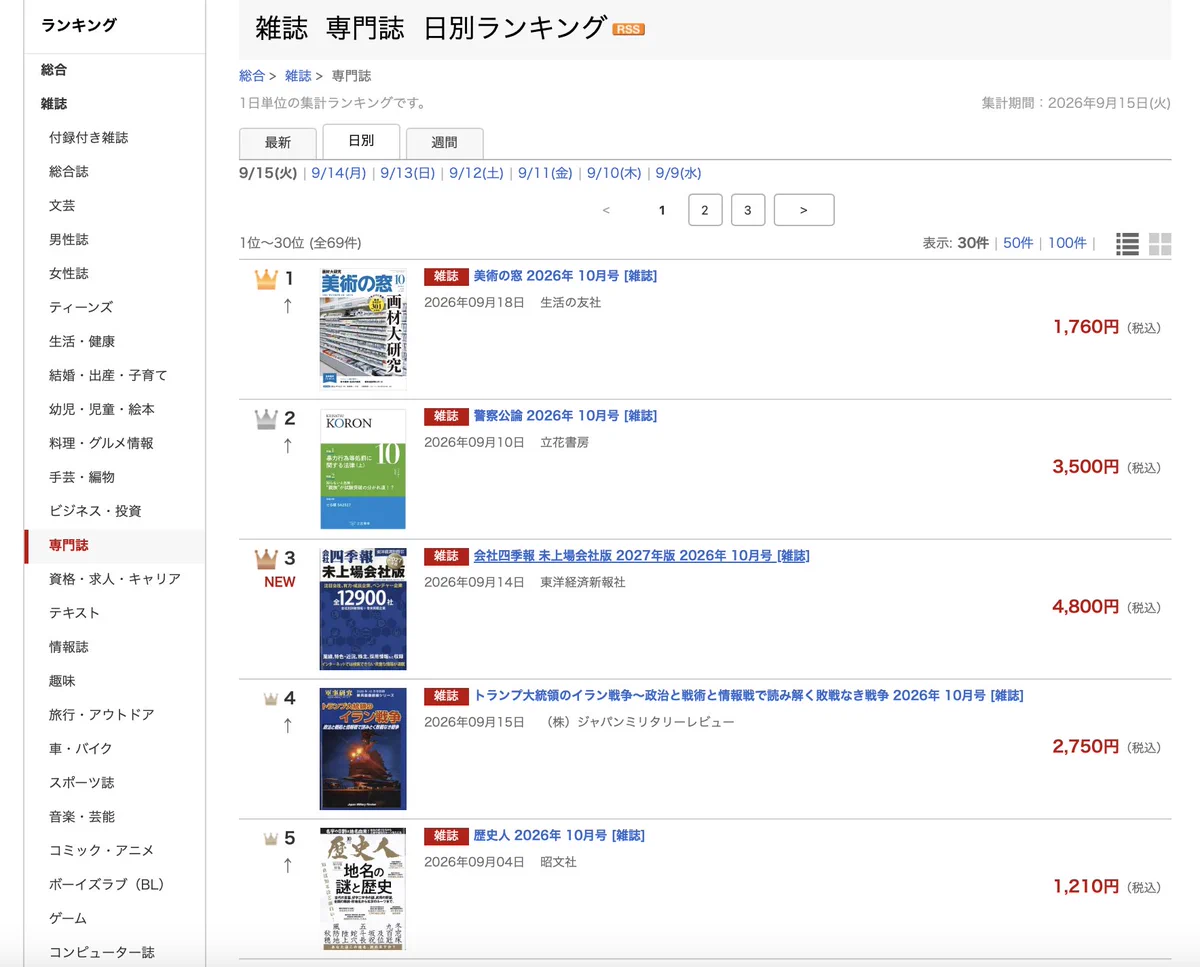Open ティーンズ category

click(81, 308)
